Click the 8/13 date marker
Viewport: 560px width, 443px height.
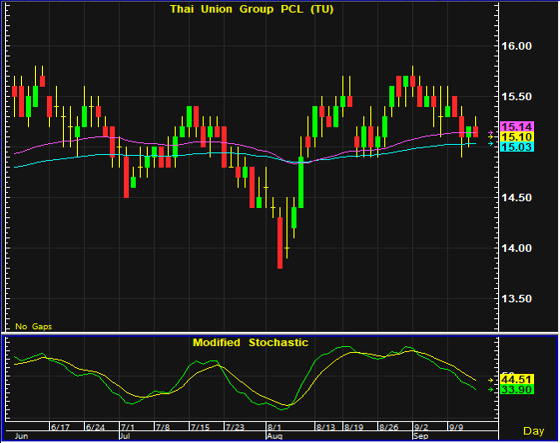326,427
